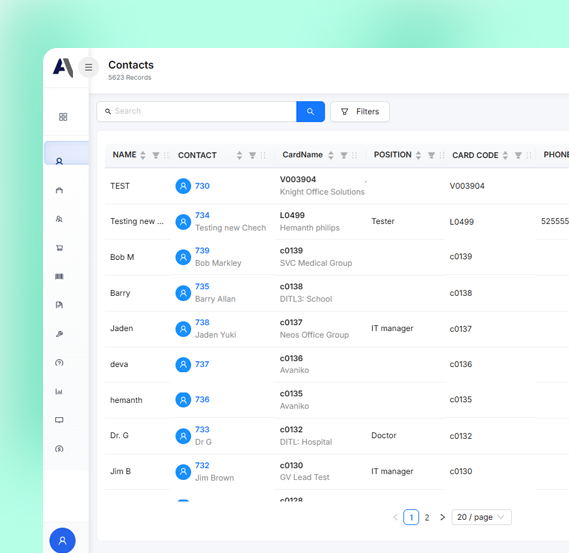Select 'GV Lead Test' cell text

coord(304,477)
